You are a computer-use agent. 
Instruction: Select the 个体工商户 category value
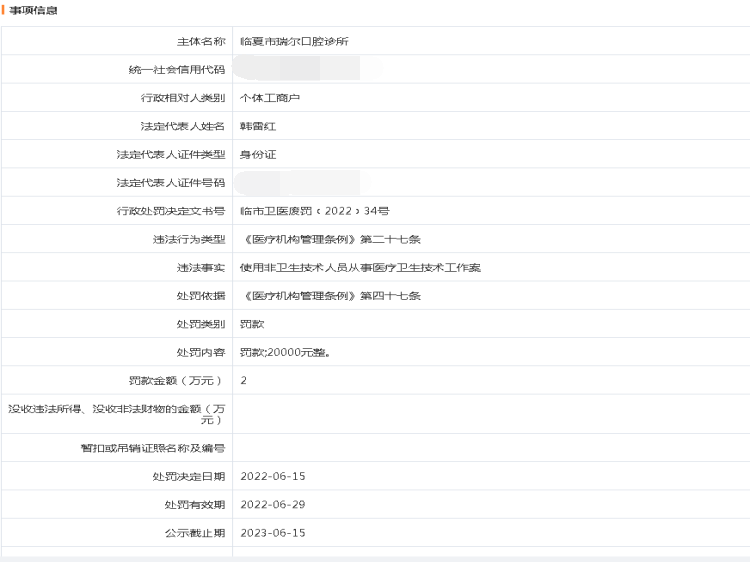[x=270, y=98]
